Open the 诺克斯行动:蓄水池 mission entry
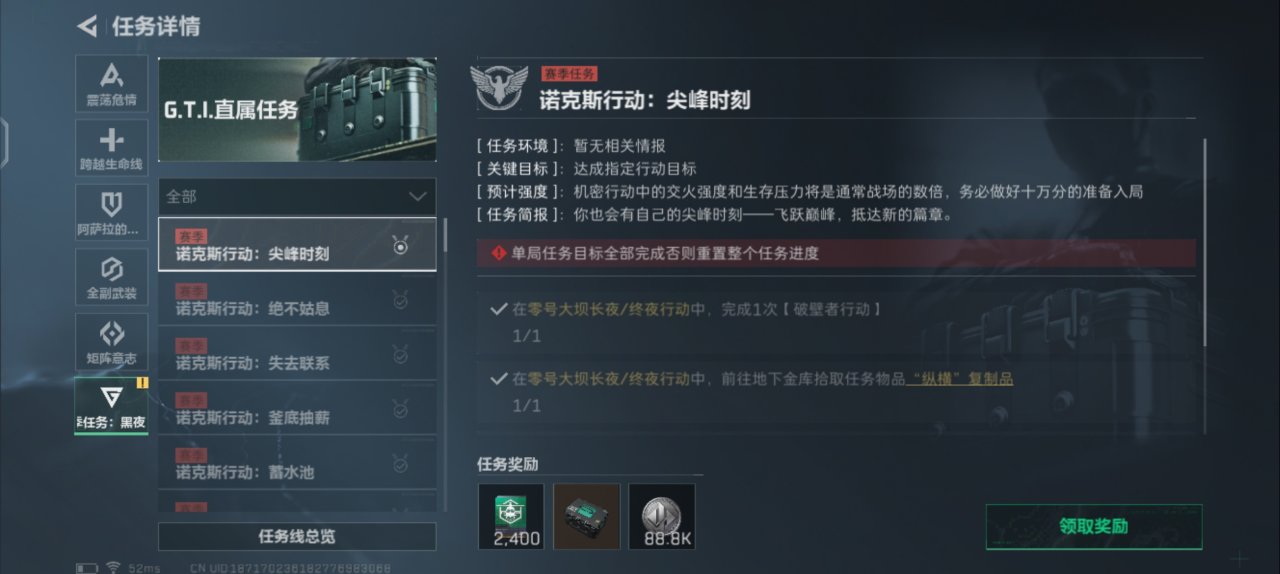Image resolution: width=1280 pixels, height=574 pixels. 297,462
